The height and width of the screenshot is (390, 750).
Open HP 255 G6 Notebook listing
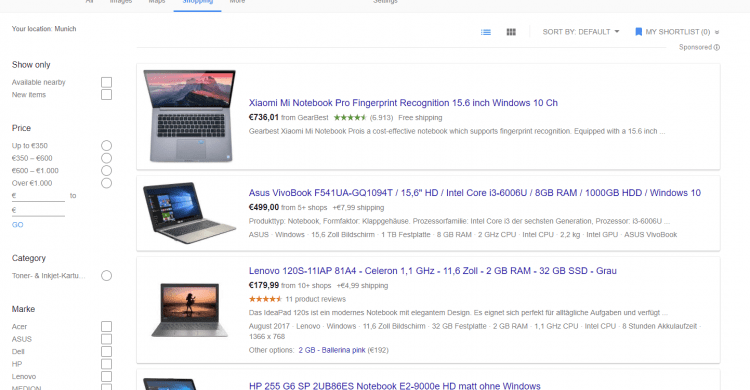click(x=395, y=386)
